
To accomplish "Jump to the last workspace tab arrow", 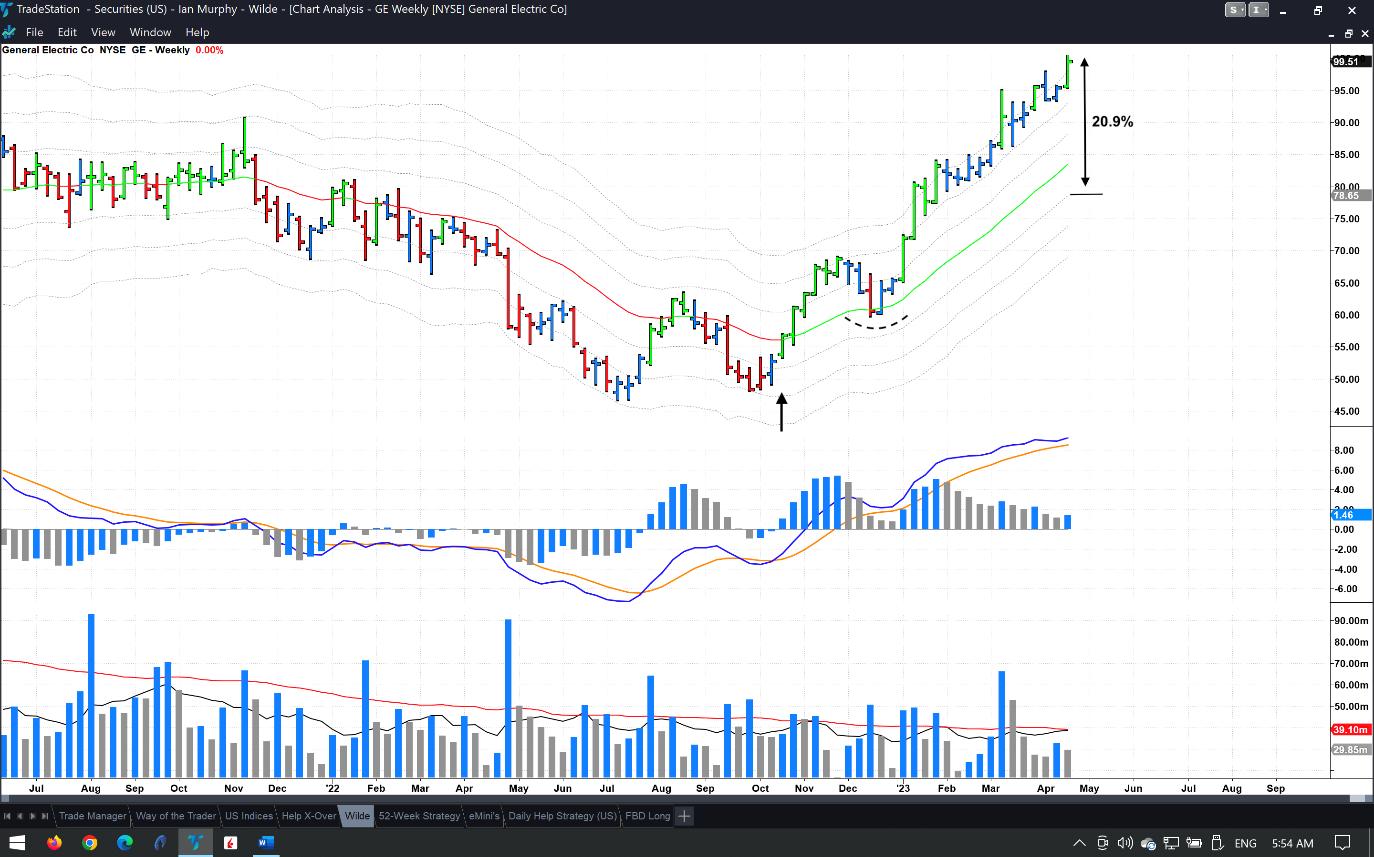I will (x=45, y=816).
